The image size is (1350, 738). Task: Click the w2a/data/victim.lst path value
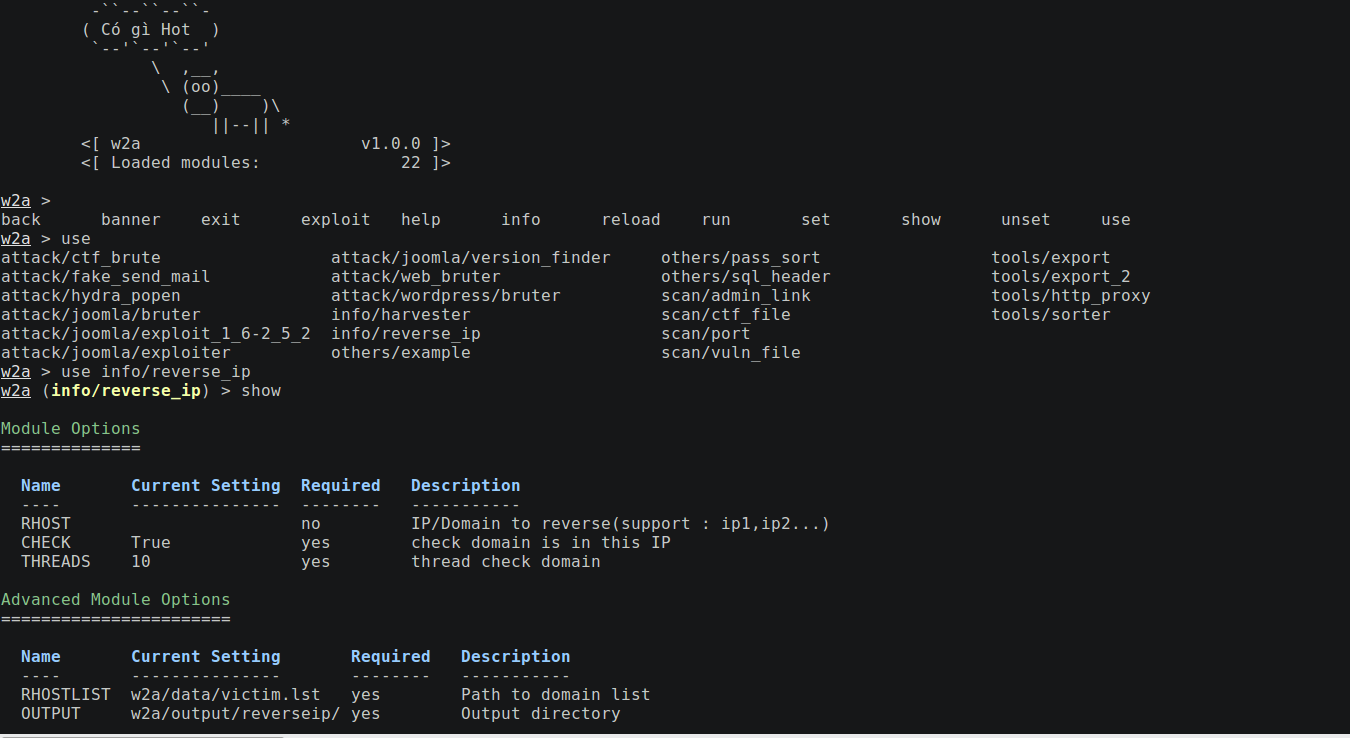click(x=226, y=695)
